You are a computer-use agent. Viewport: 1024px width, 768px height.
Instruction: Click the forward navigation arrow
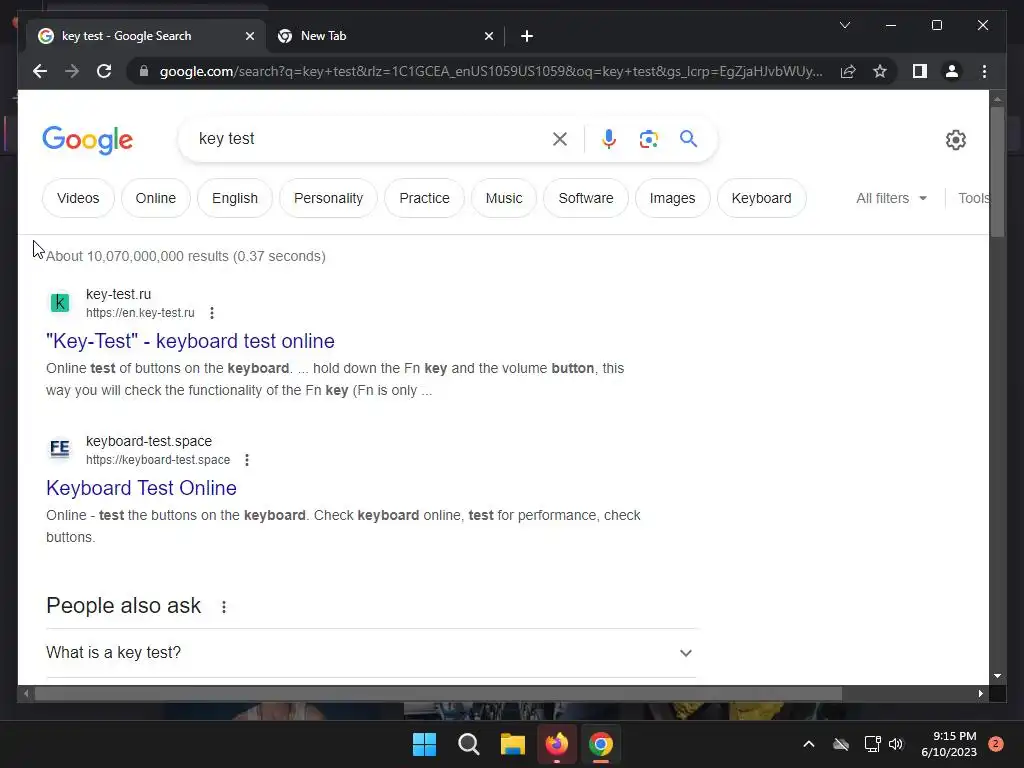(72, 71)
